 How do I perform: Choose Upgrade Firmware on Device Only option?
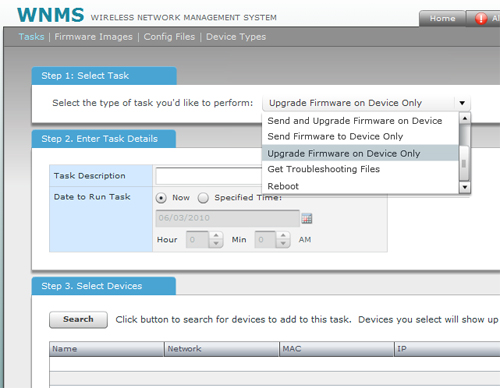(x=360, y=153)
